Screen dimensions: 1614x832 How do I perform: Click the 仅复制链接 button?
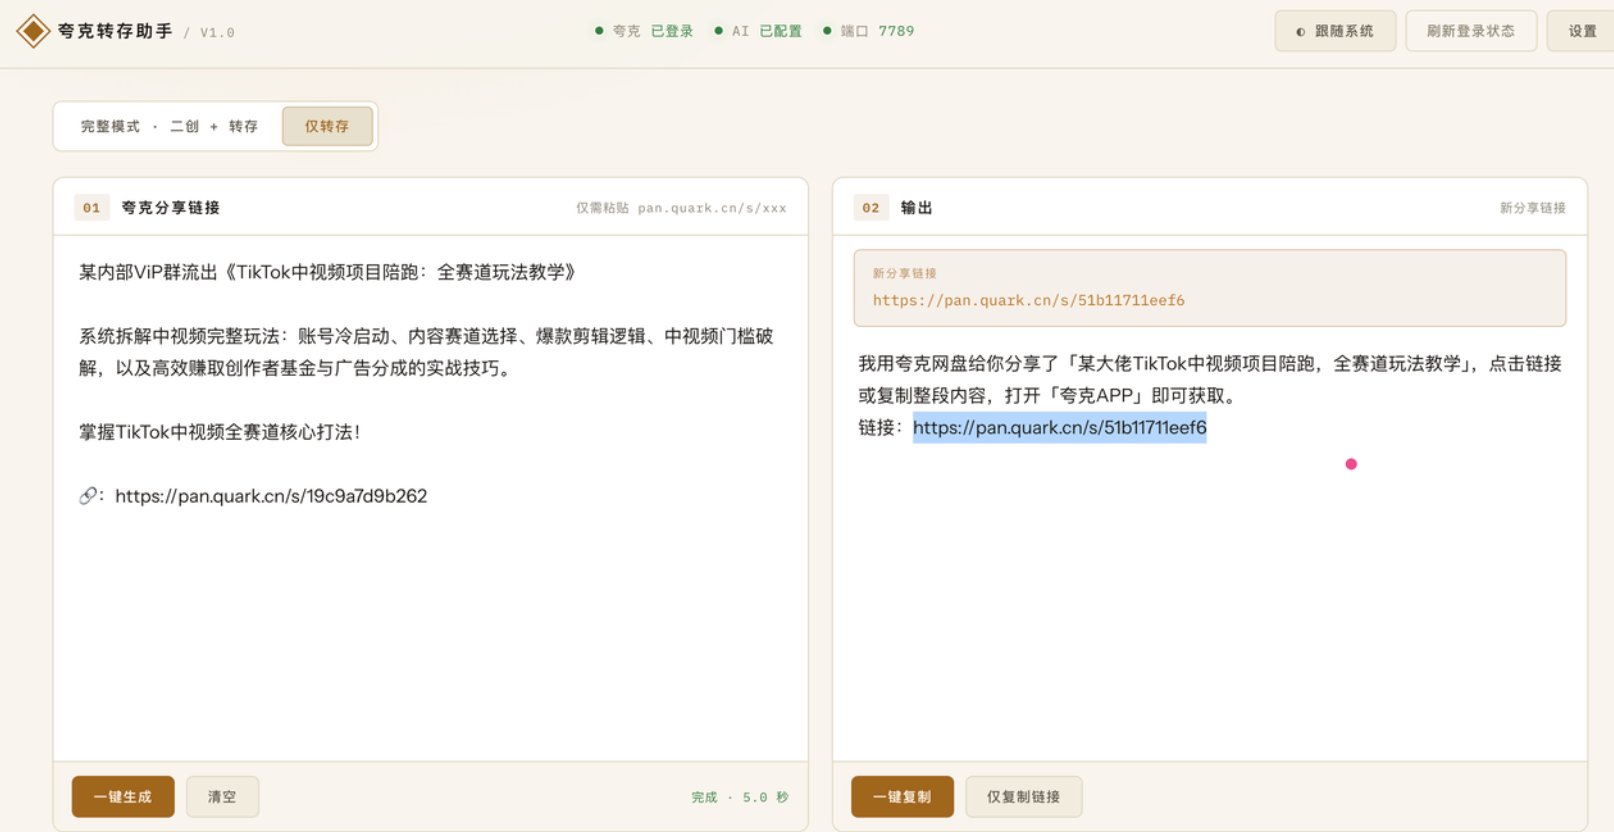tap(1023, 797)
